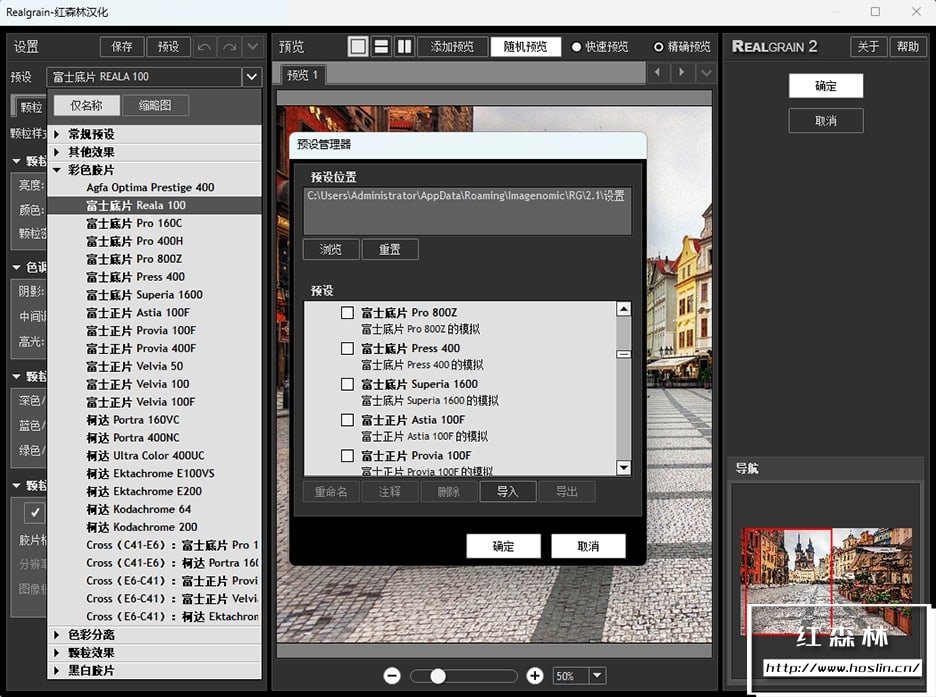The height and width of the screenshot is (697, 936).
Task: Click the undo arrow in settings panel
Action: click(x=204, y=47)
